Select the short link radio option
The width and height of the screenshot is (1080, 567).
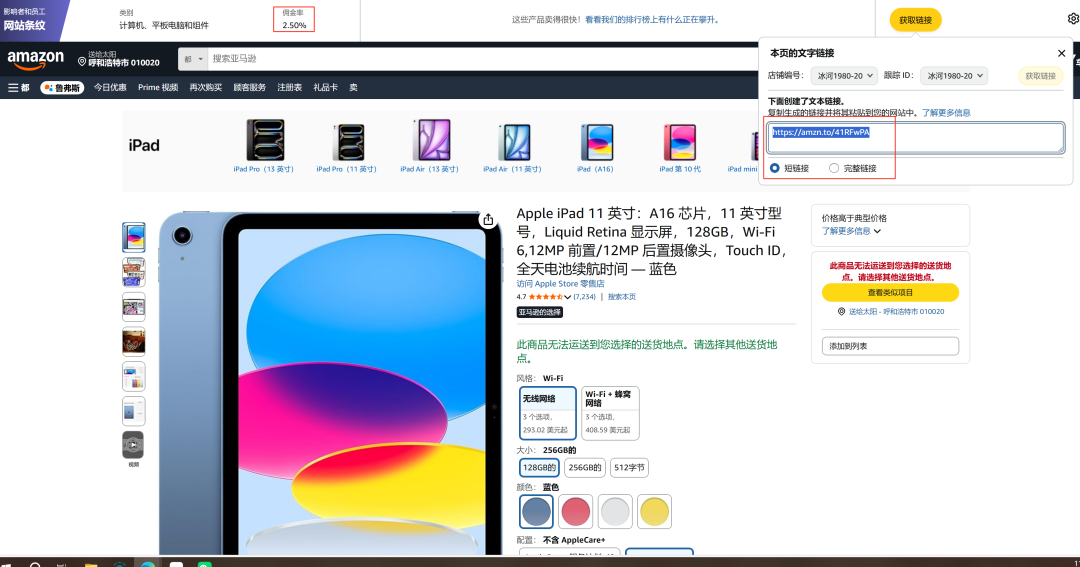point(775,168)
